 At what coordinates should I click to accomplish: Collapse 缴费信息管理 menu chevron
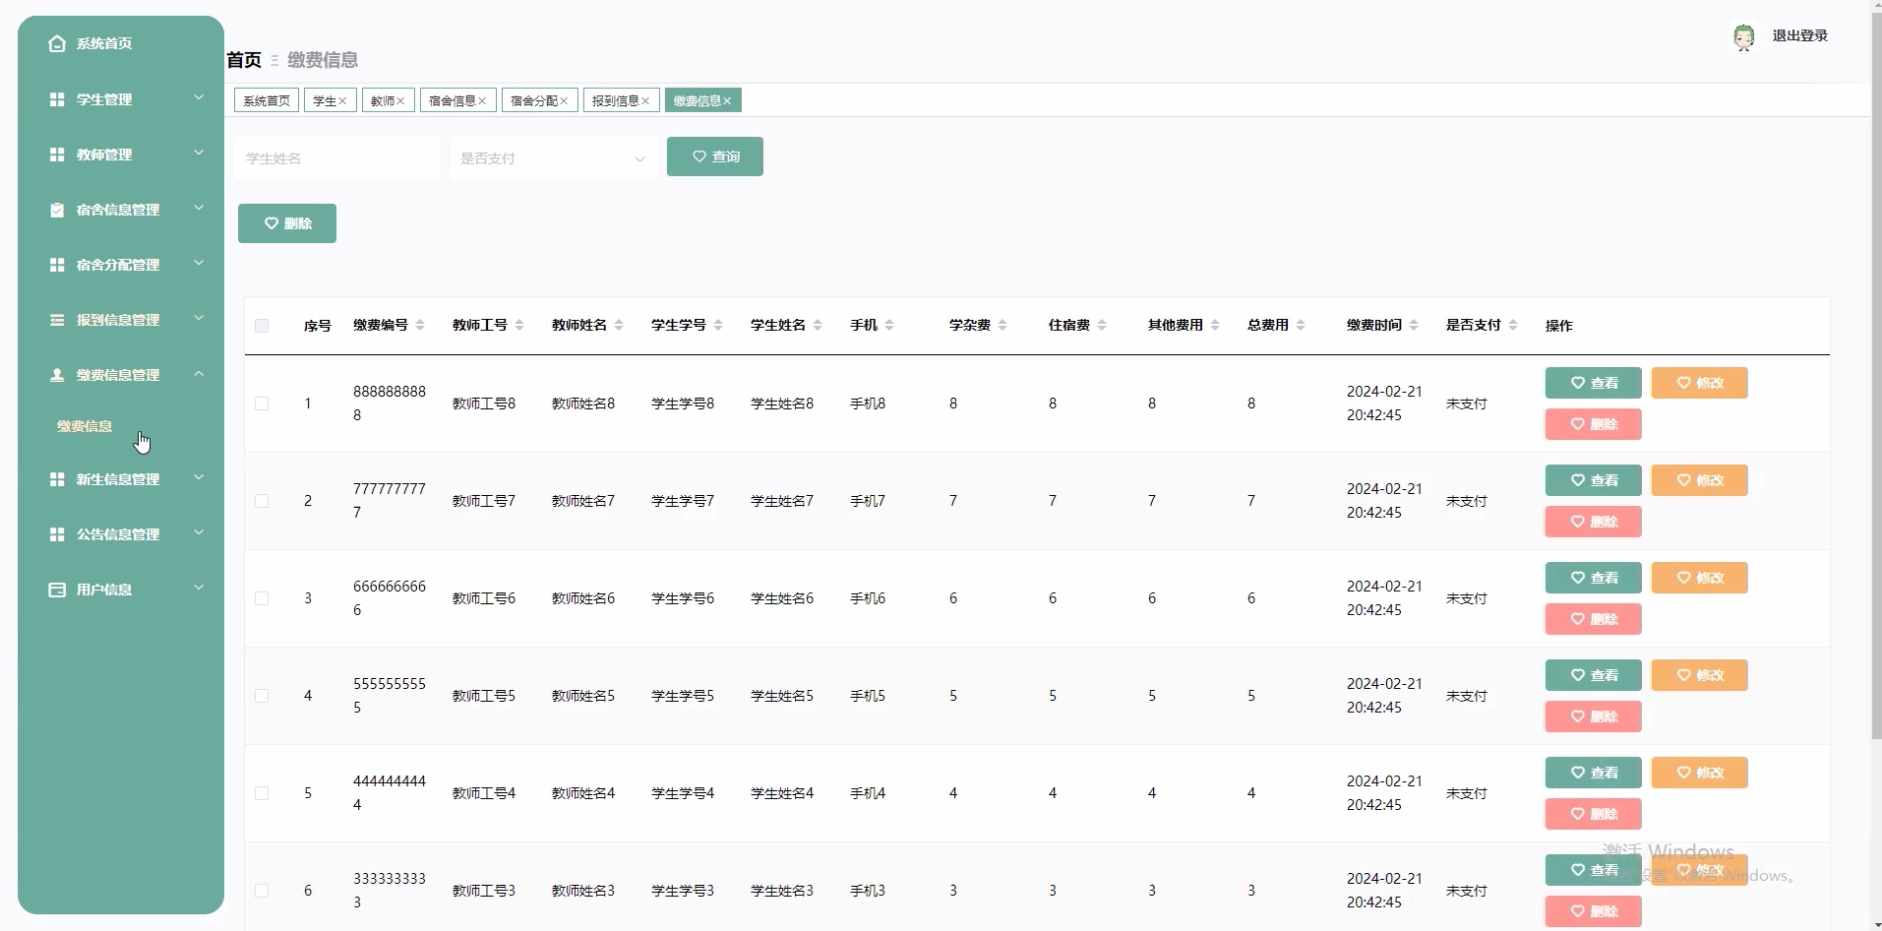click(199, 373)
